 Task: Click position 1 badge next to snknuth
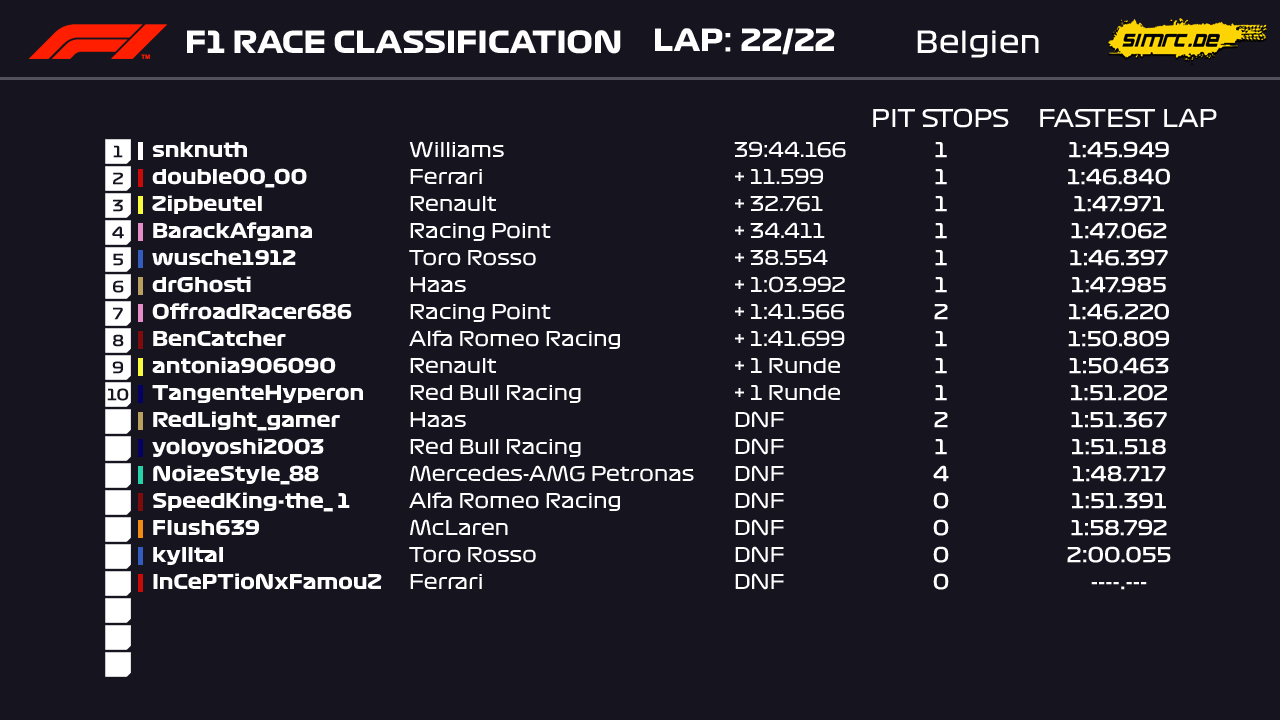tap(118, 151)
